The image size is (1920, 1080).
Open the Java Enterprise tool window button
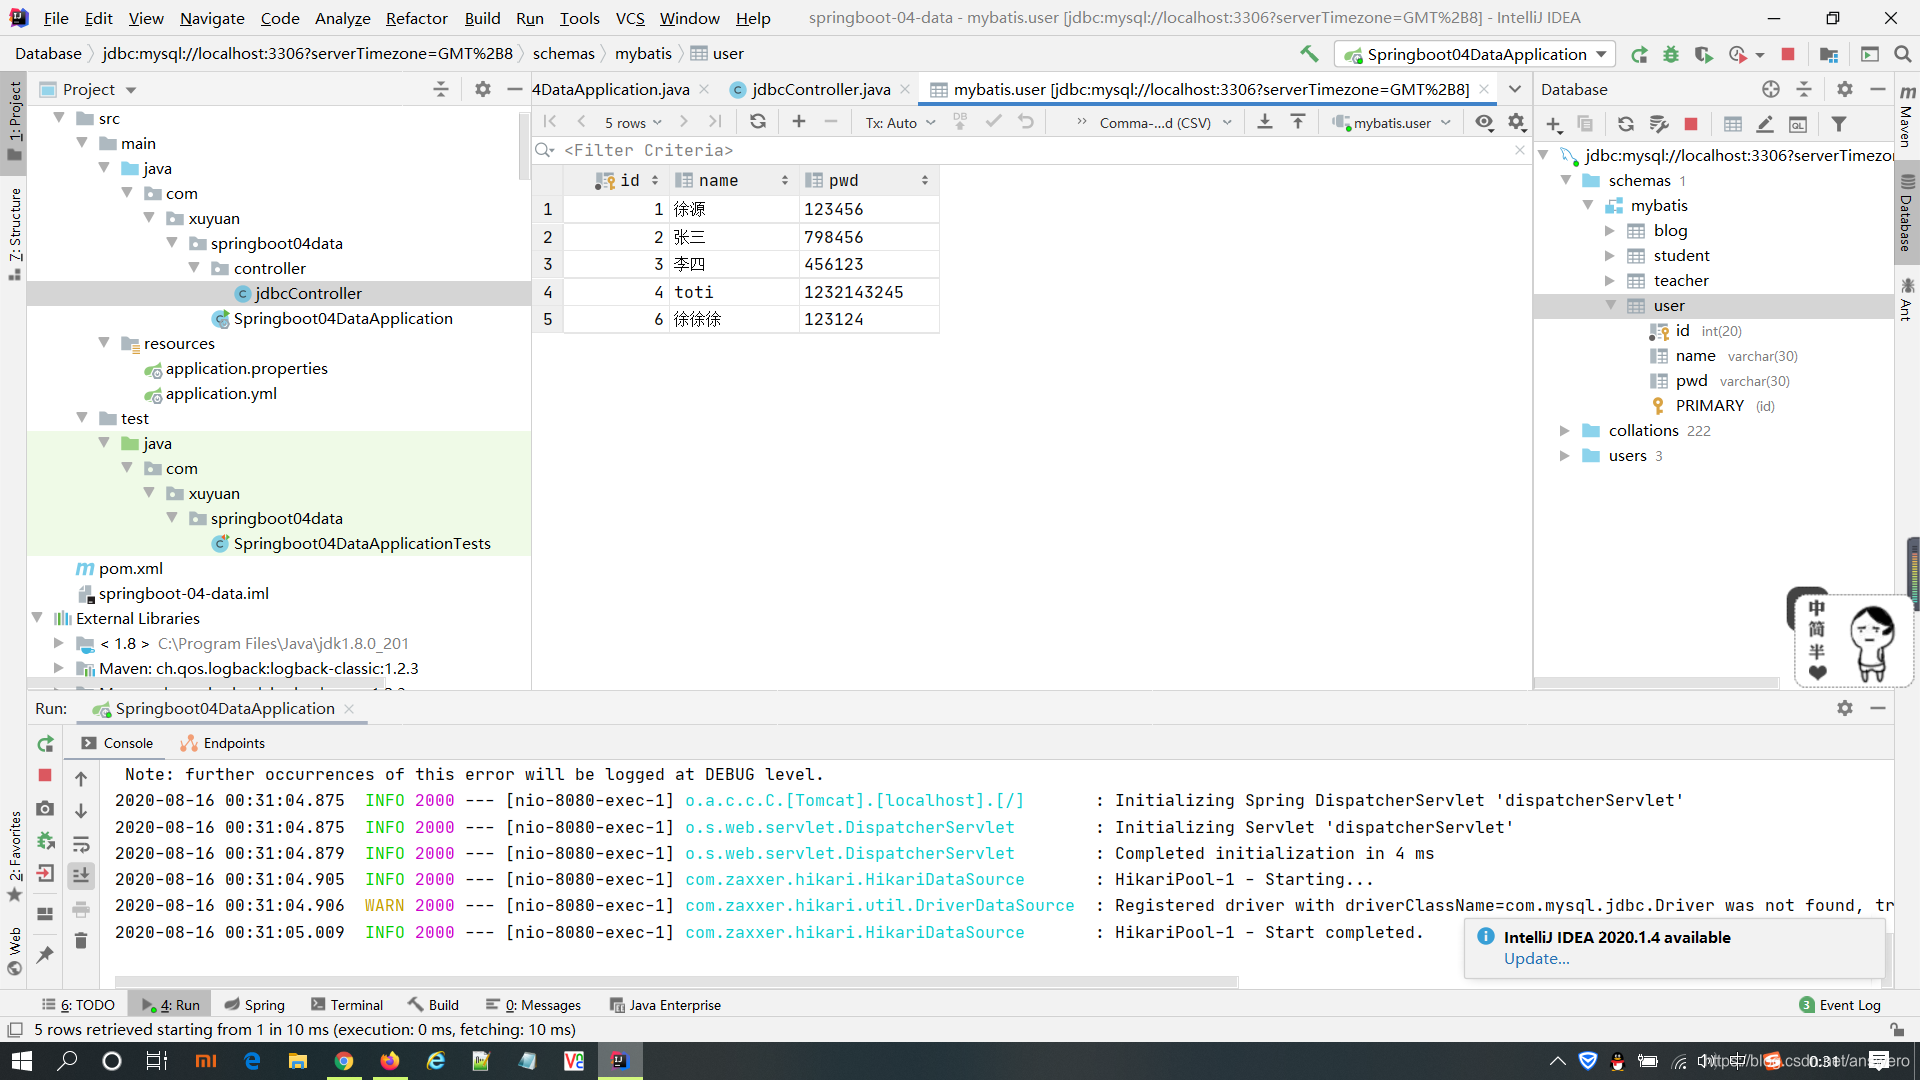(665, 1005)
